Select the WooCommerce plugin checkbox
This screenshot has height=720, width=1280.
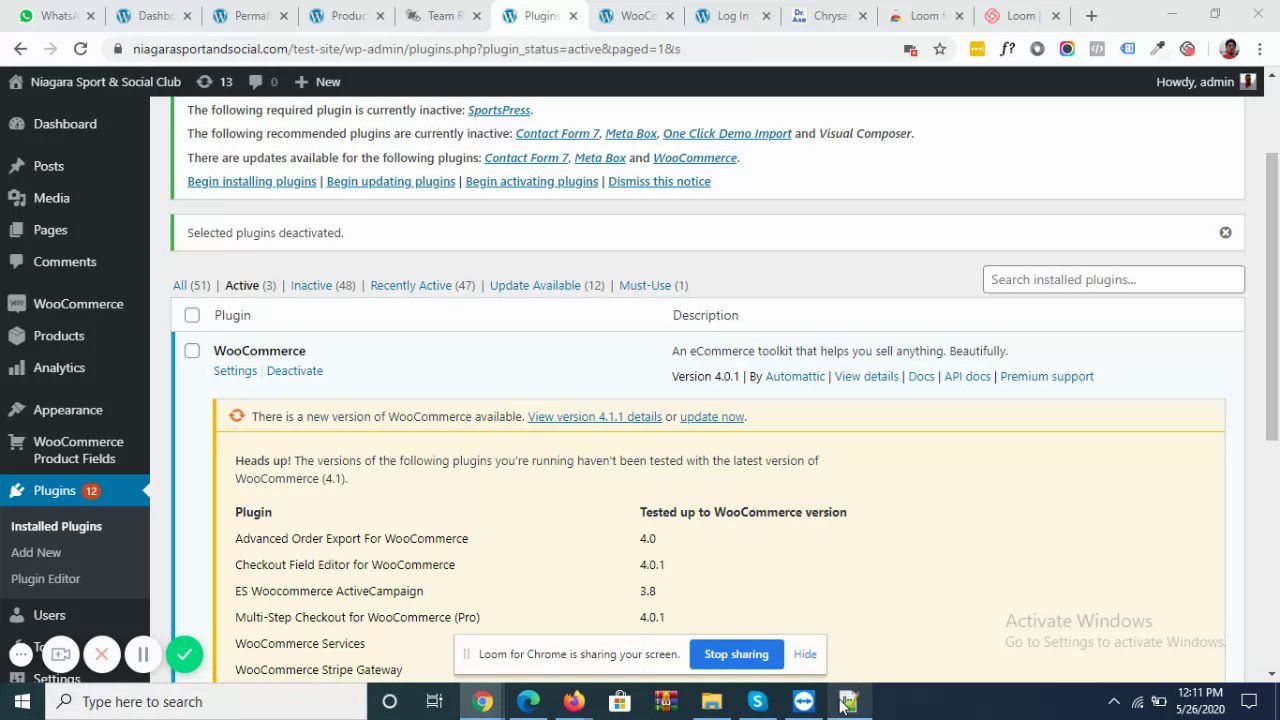coord(192,351)
